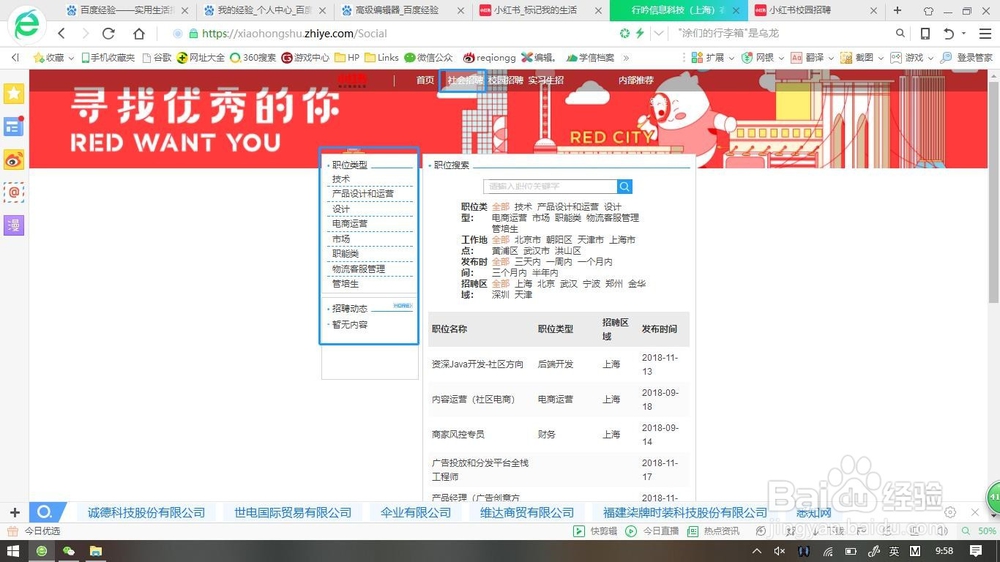The image size is (1000, 562).
Task: Open the mail @ icon in left sidebar
Action: pyautogui.click(x=14, y=192)
